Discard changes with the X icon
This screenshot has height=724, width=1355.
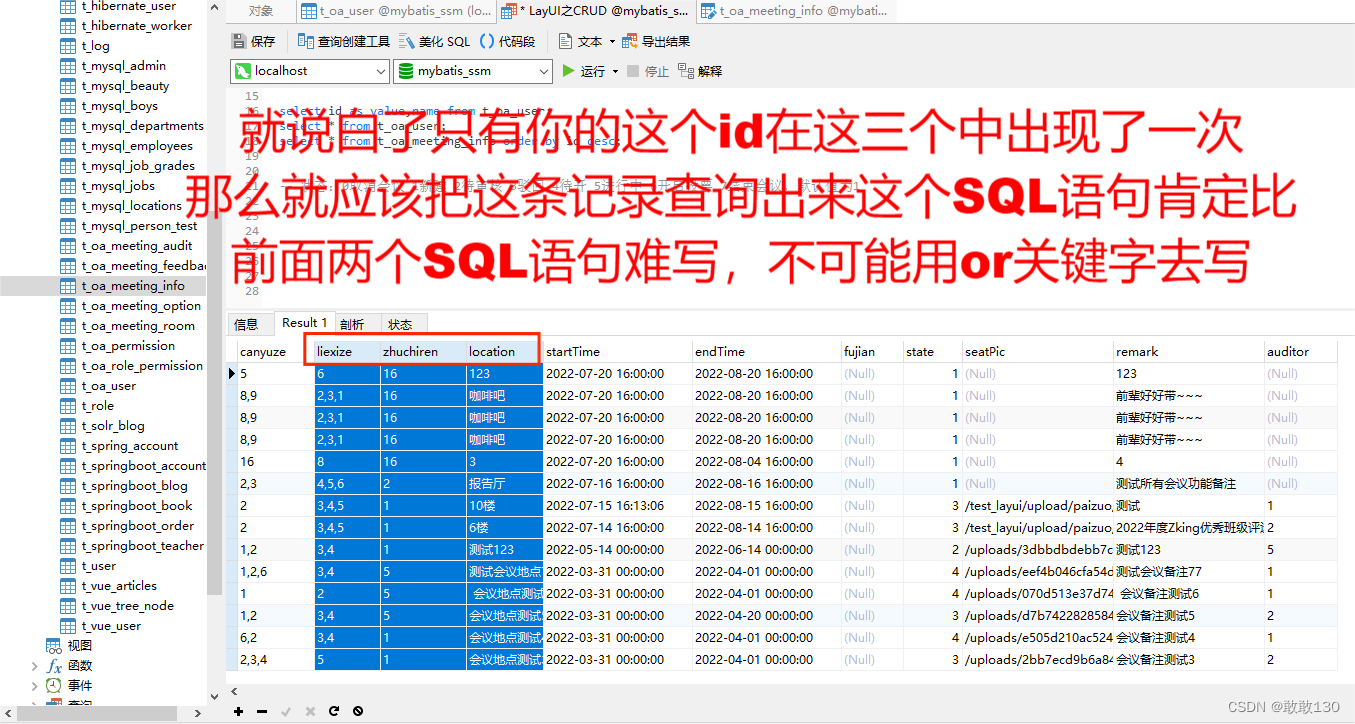pyautogui.click(x=310, y=711)
